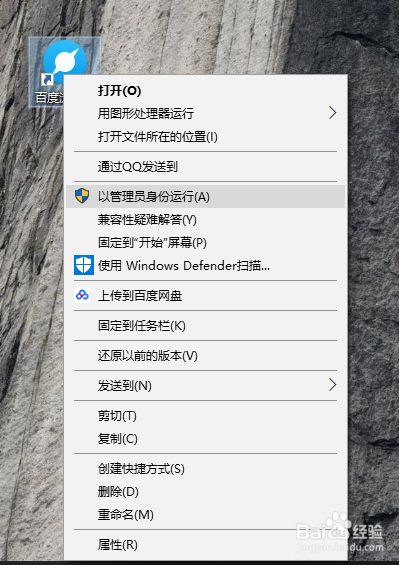Select 固定到任务栏(K)

tap(205, 326)
